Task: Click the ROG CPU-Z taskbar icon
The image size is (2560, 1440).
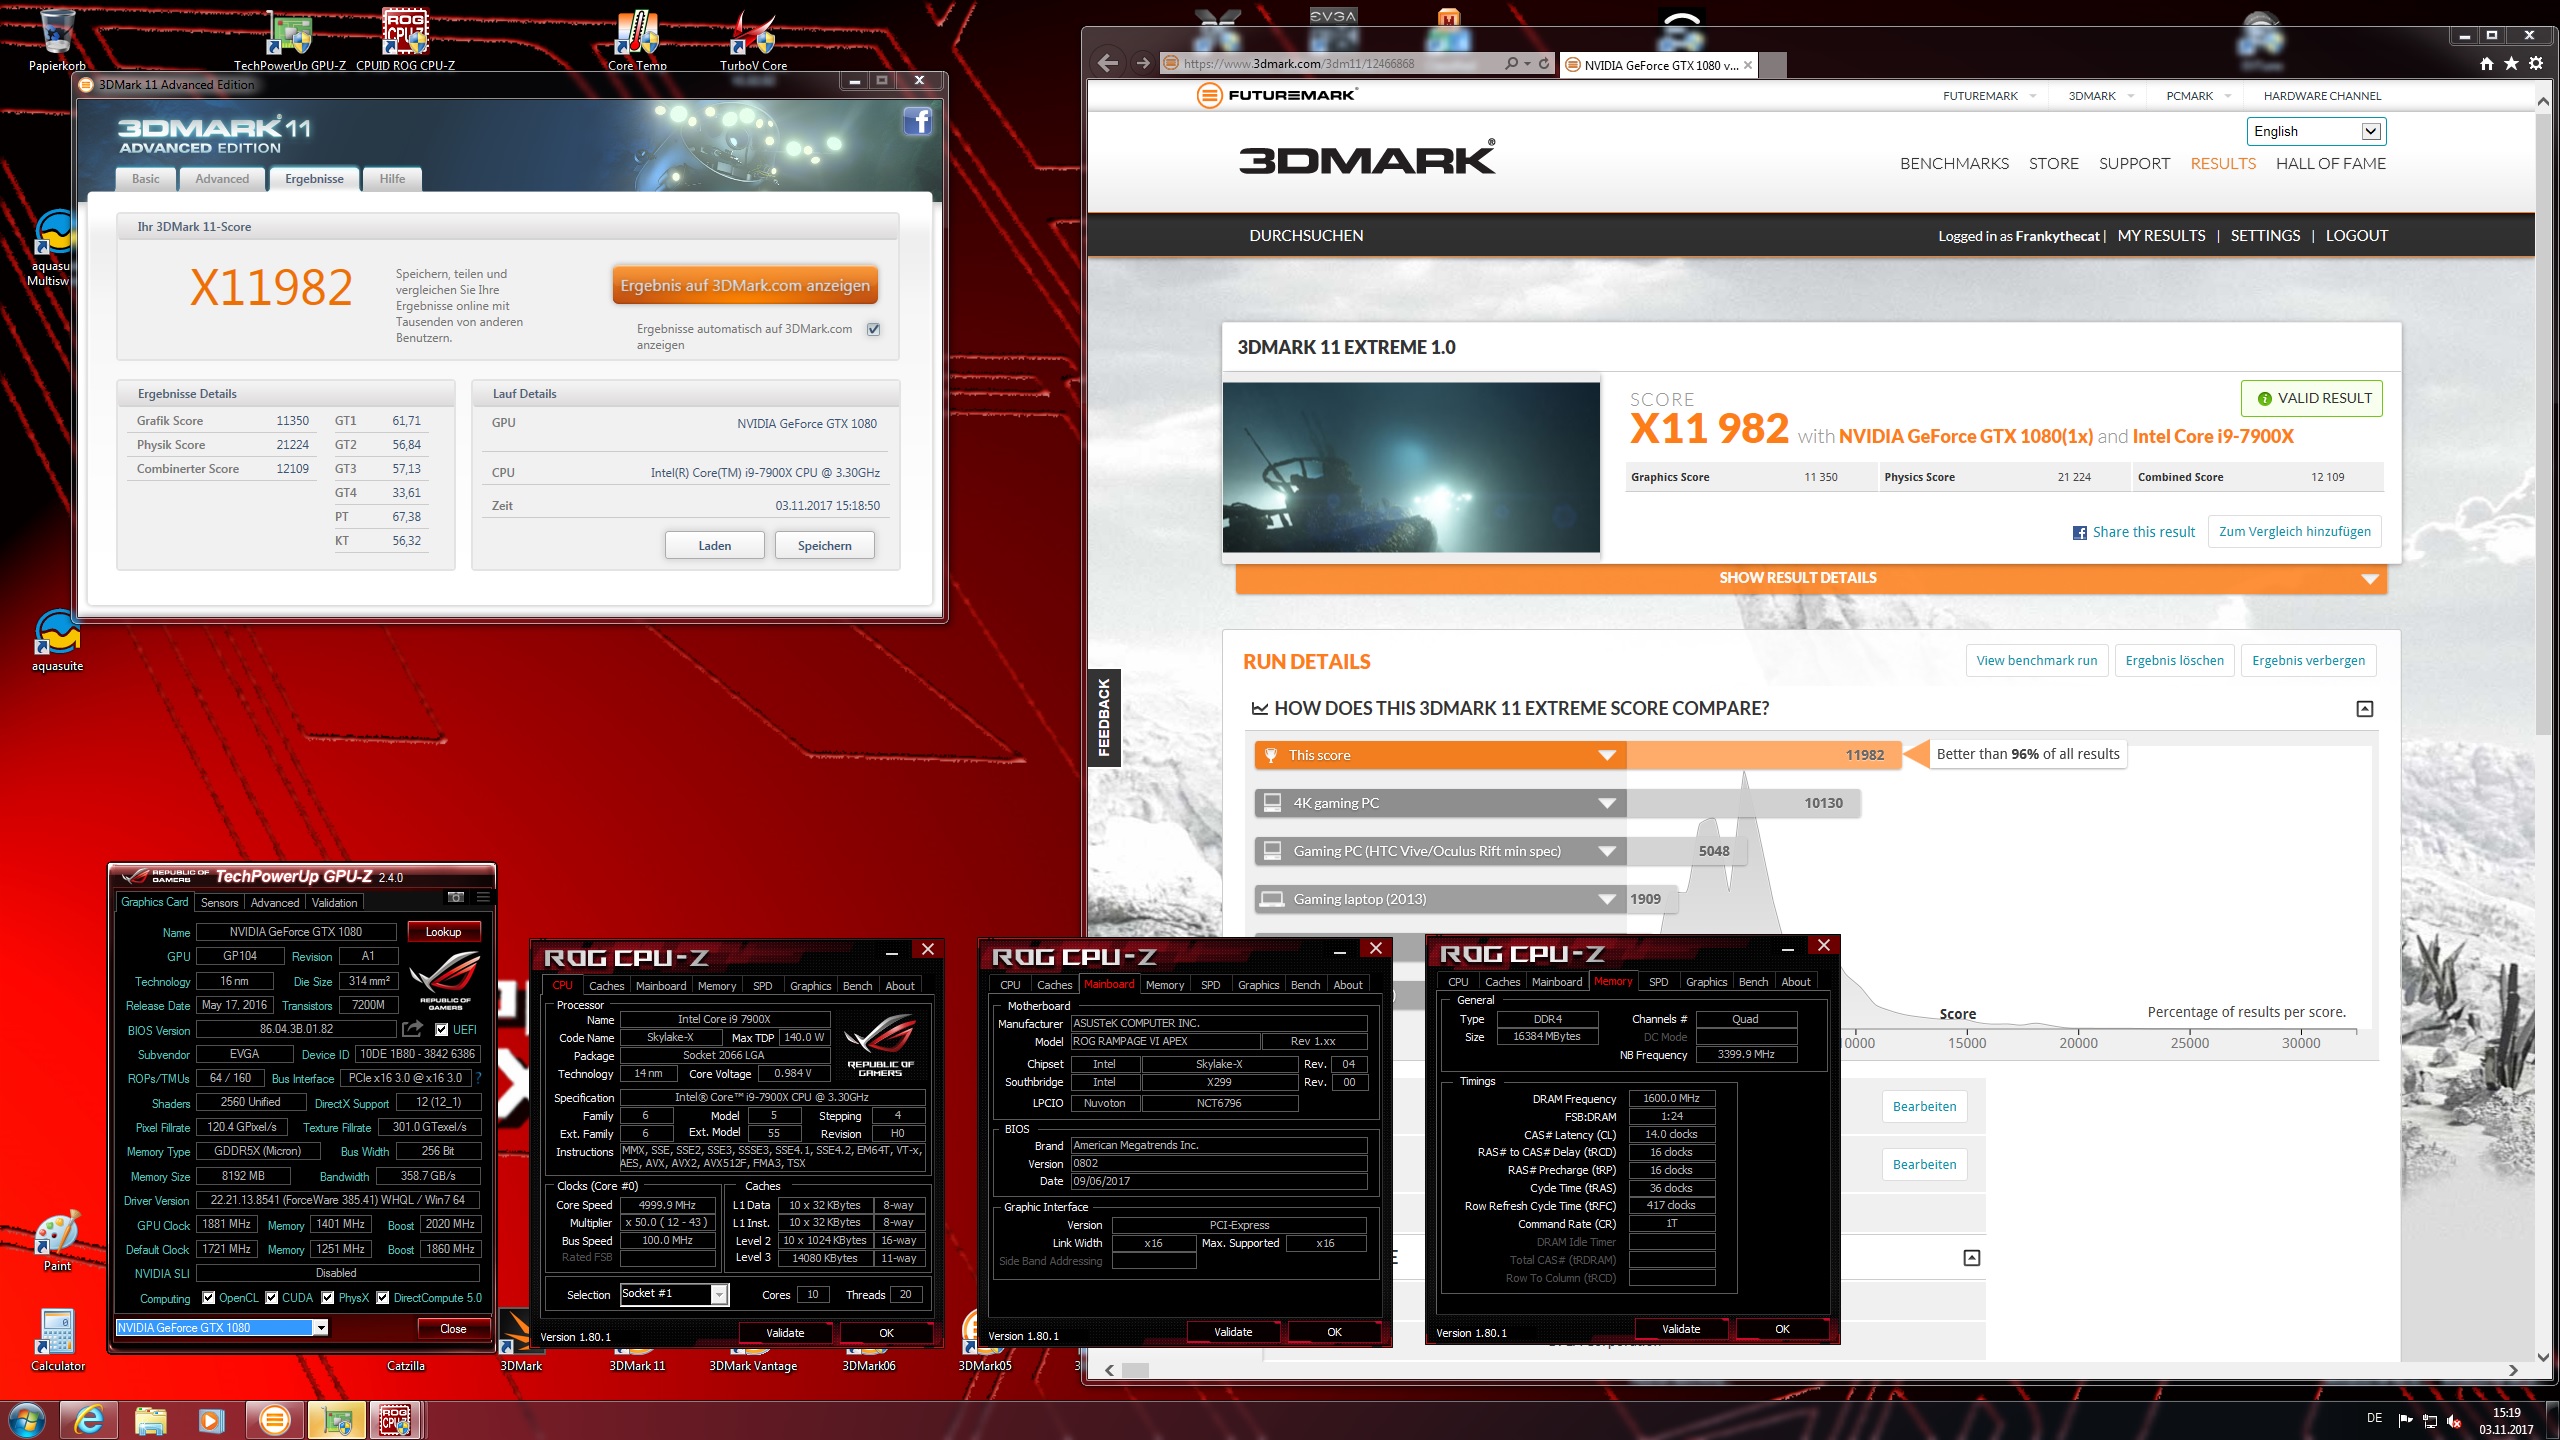Action: [396, 1420]
